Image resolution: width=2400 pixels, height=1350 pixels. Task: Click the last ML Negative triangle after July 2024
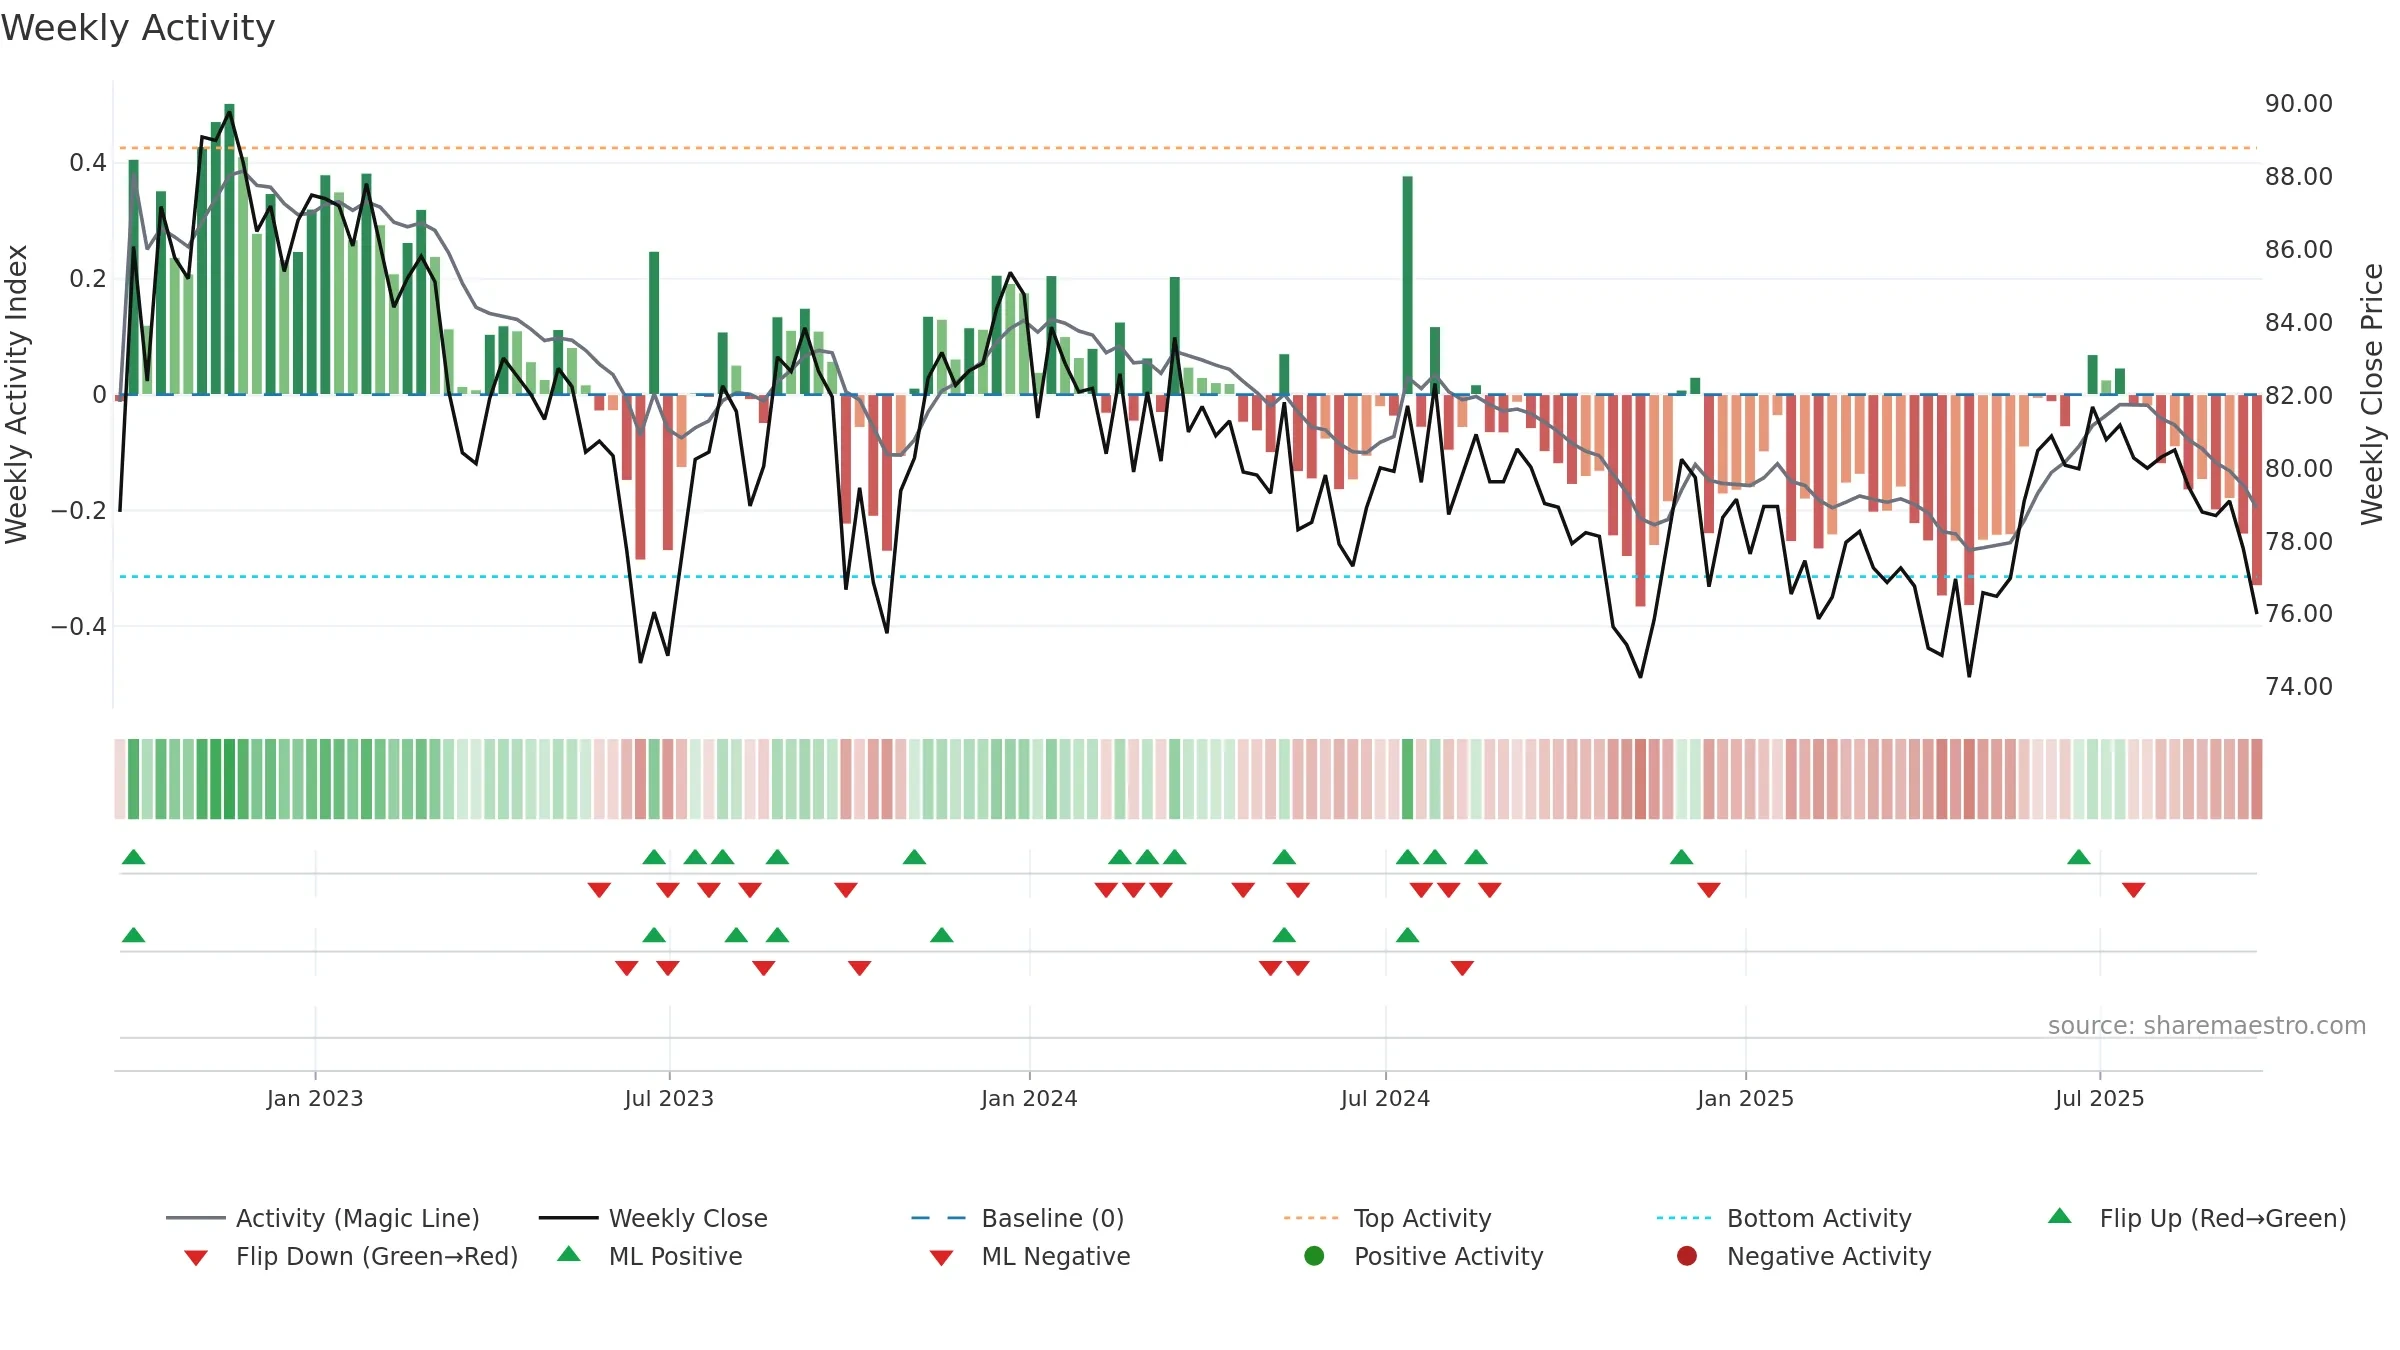pyautogui.click(x=1462, y=968)
